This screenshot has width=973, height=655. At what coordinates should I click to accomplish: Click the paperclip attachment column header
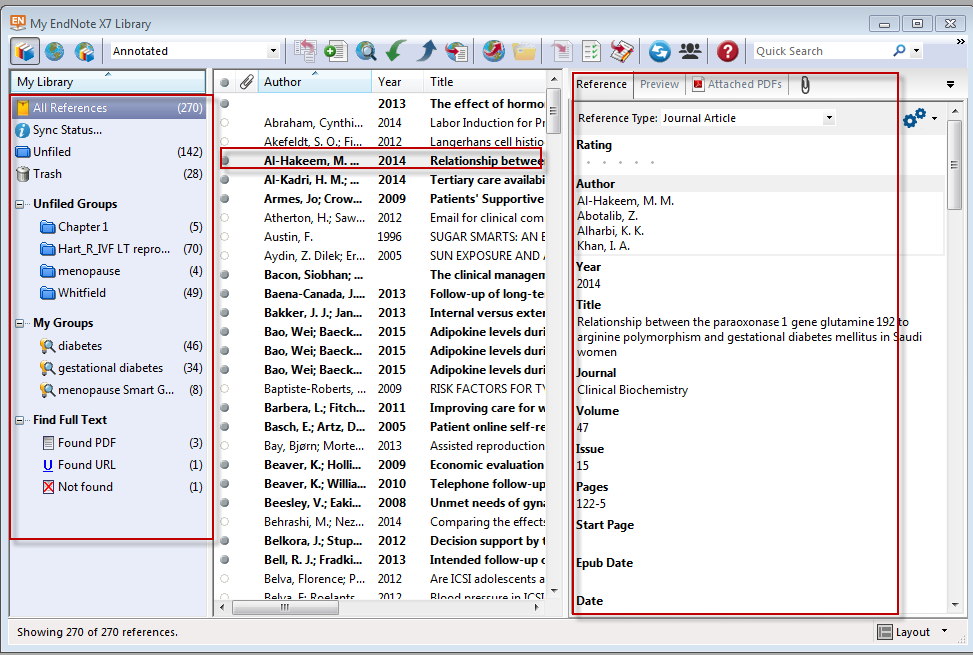click(x=247, y=82)
